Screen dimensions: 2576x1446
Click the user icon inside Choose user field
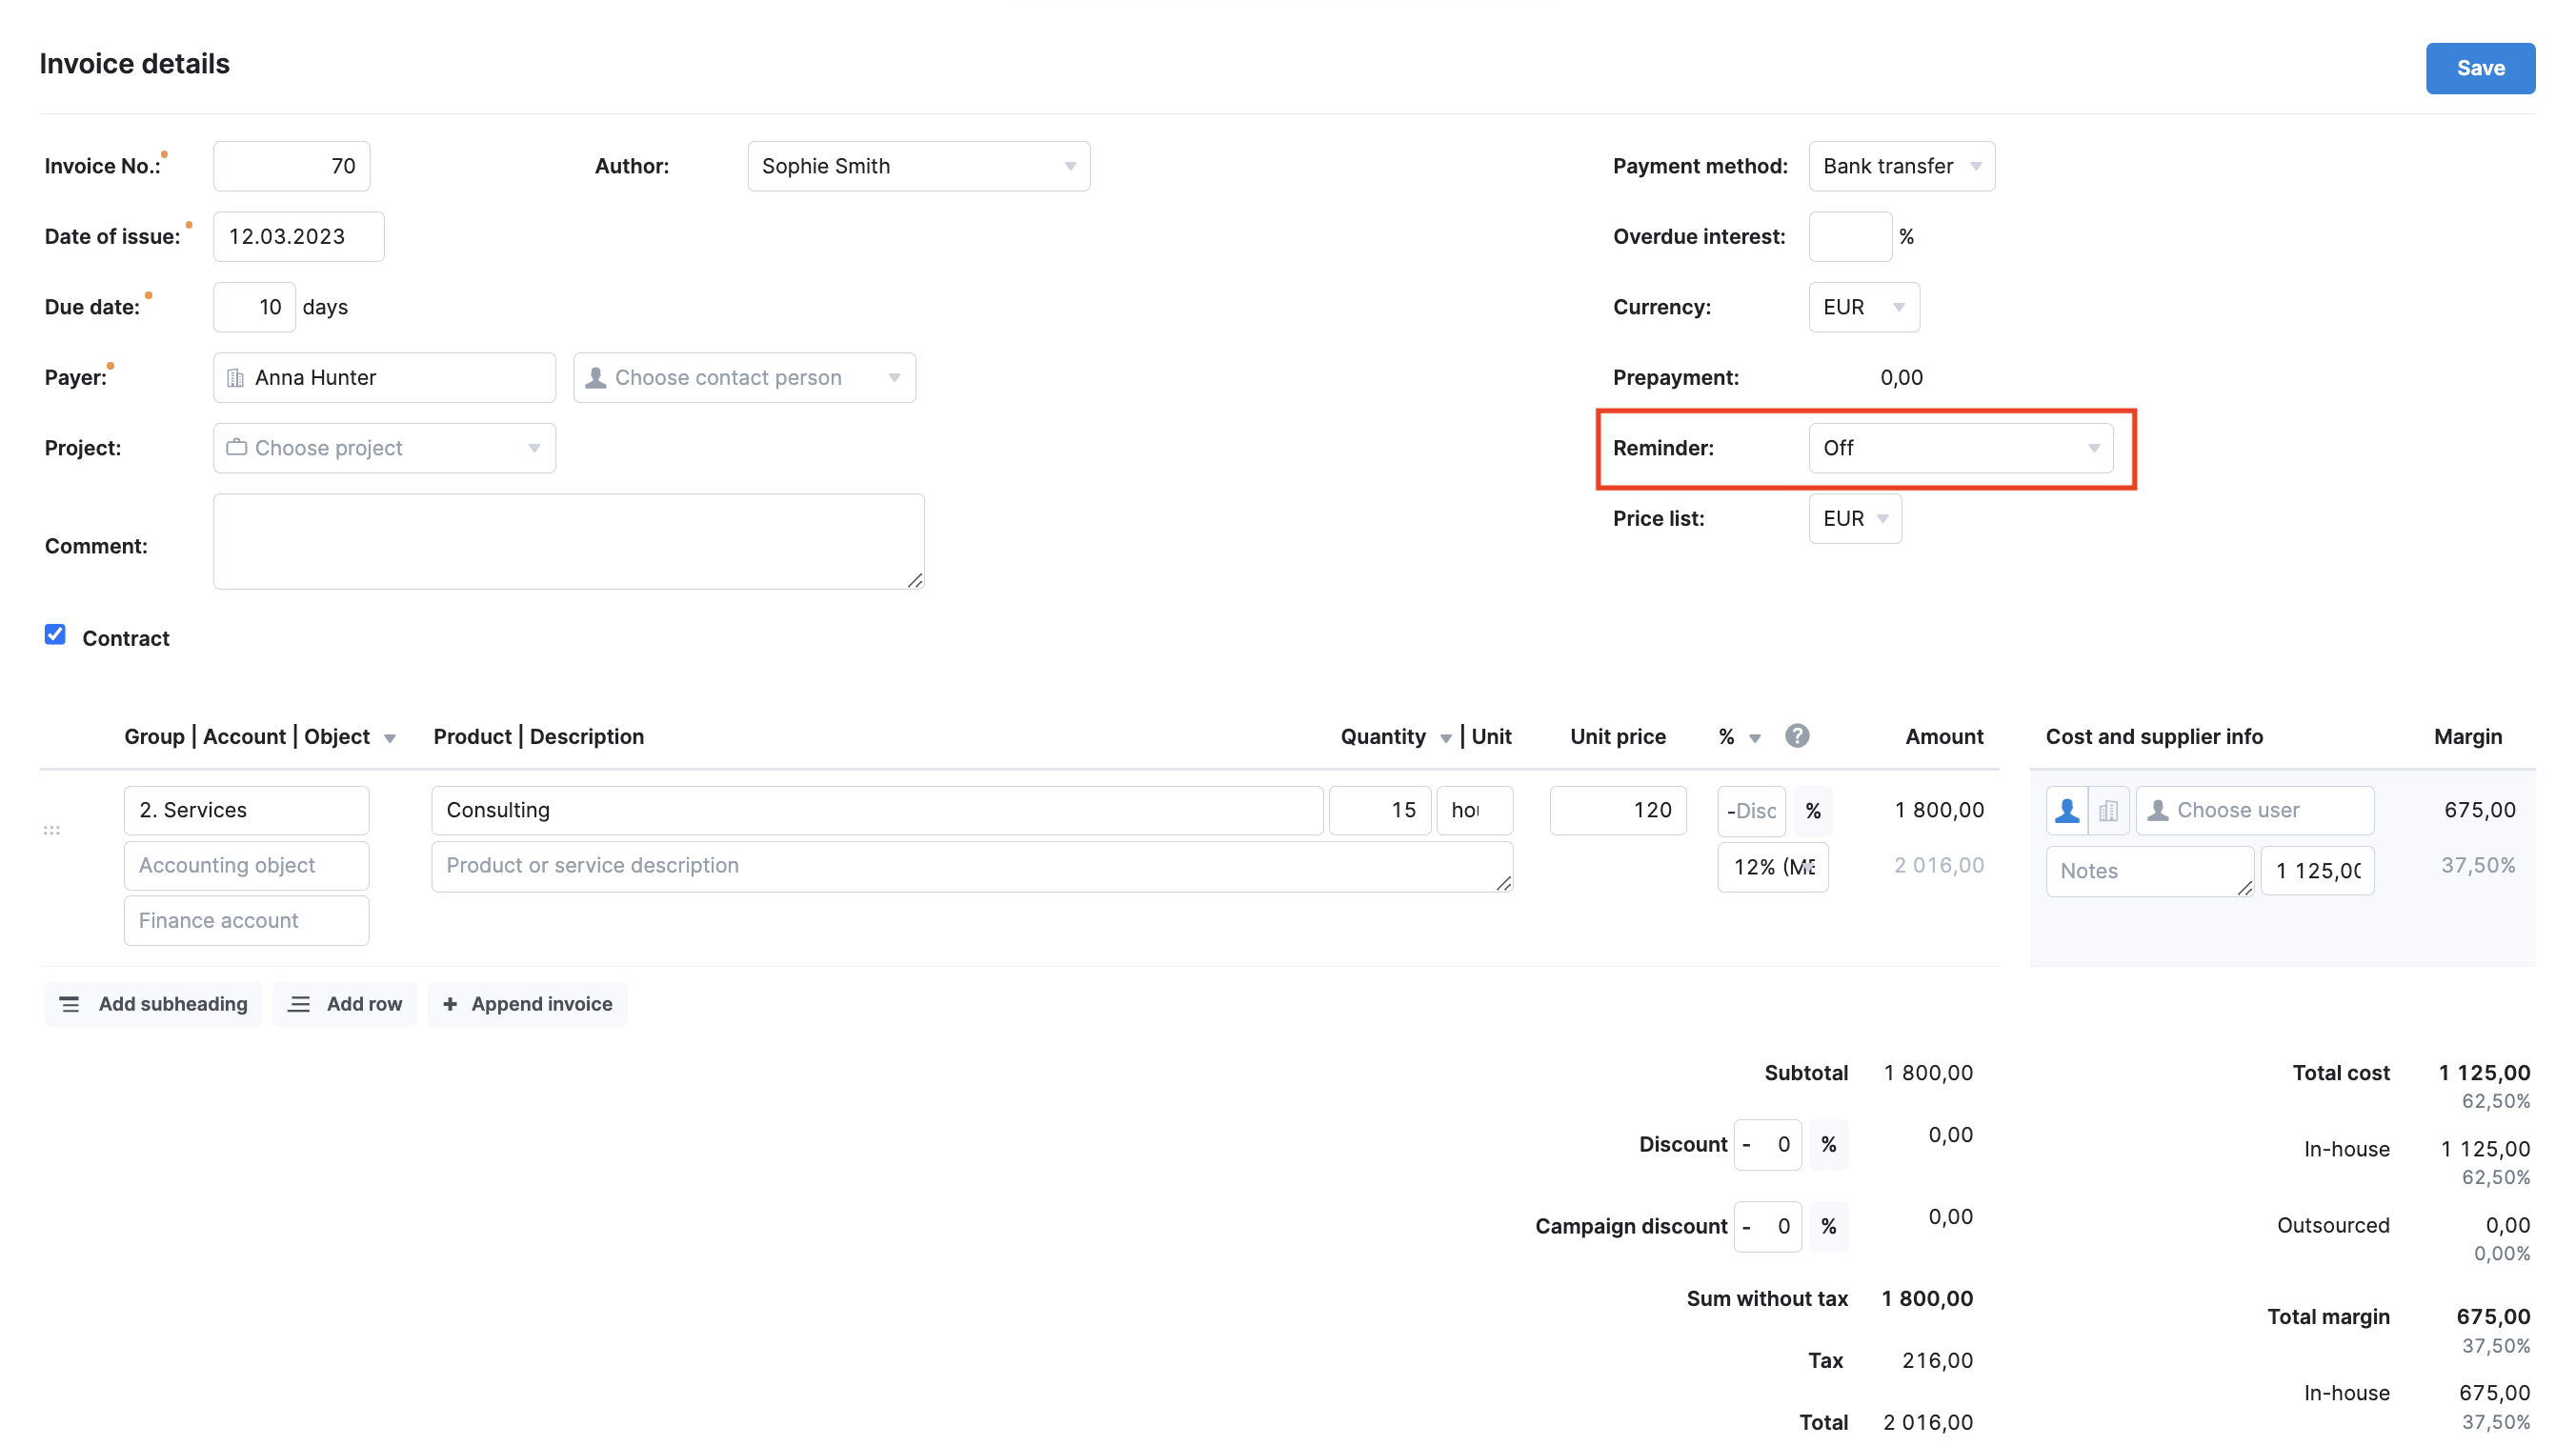[x=2159, y=810]
